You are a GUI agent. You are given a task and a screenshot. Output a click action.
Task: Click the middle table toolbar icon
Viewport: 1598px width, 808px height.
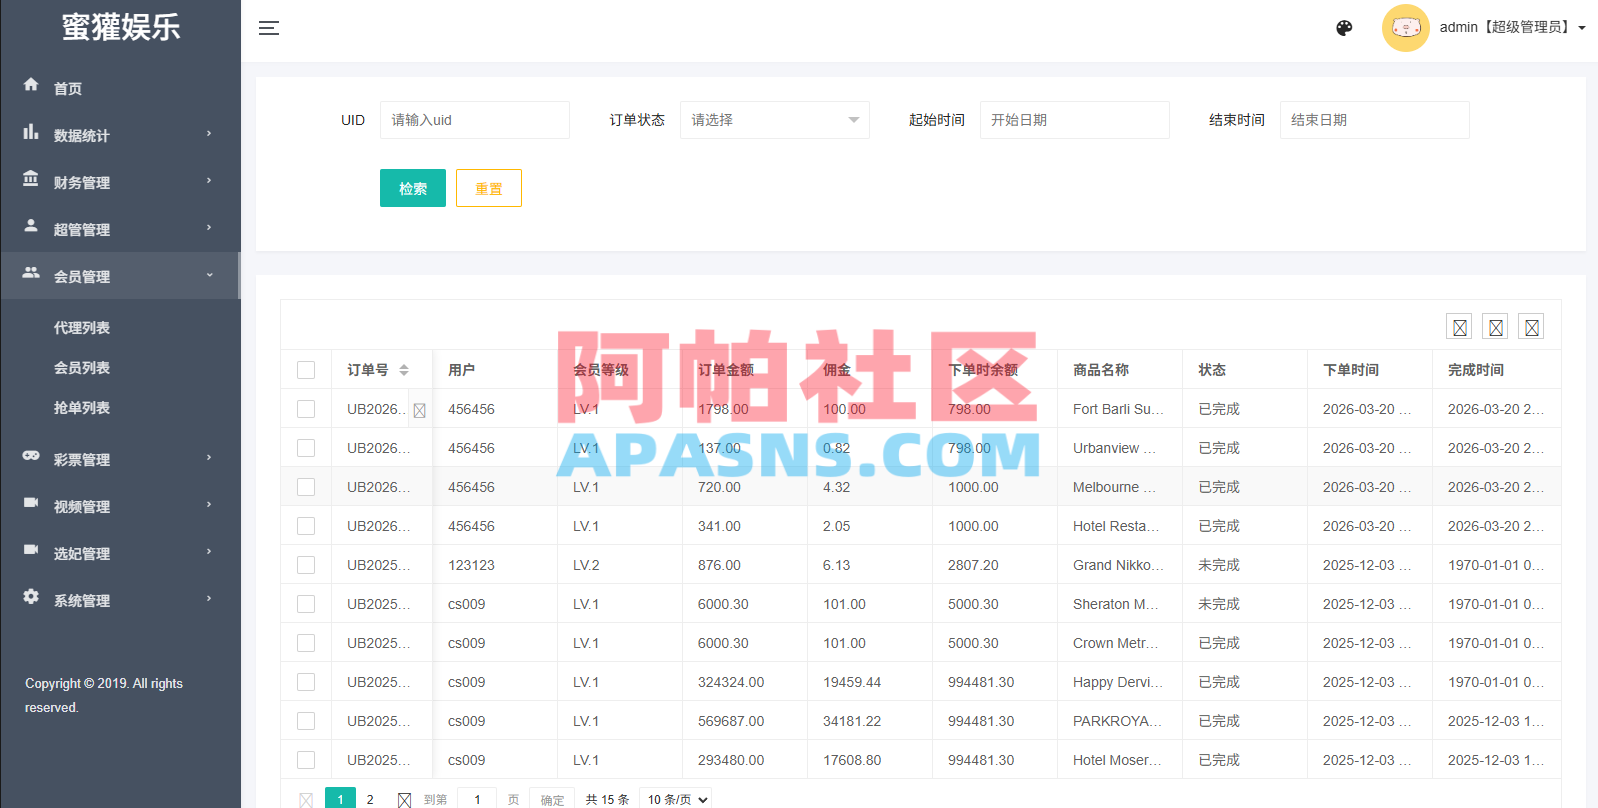tap(1496, 327)
